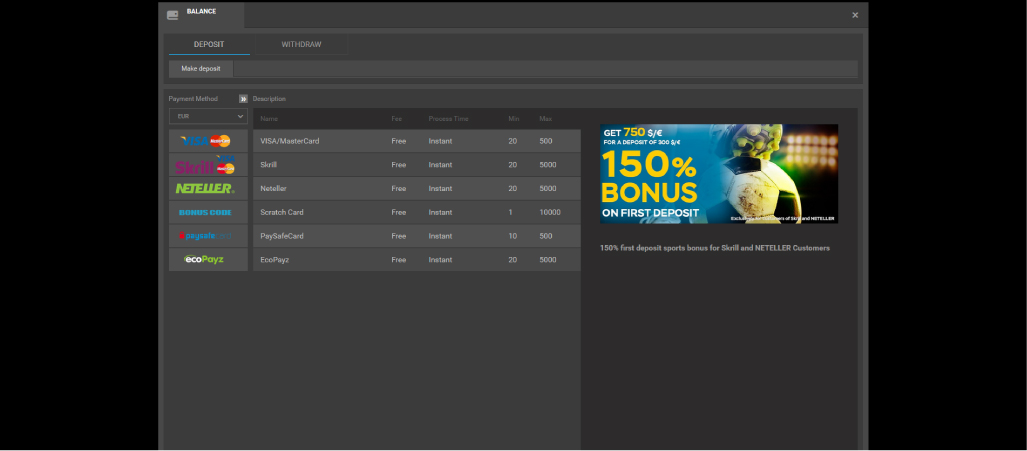1027x451 pixels.
Task: Click the wallet icon beside Balance
Action: click(173, 14)
